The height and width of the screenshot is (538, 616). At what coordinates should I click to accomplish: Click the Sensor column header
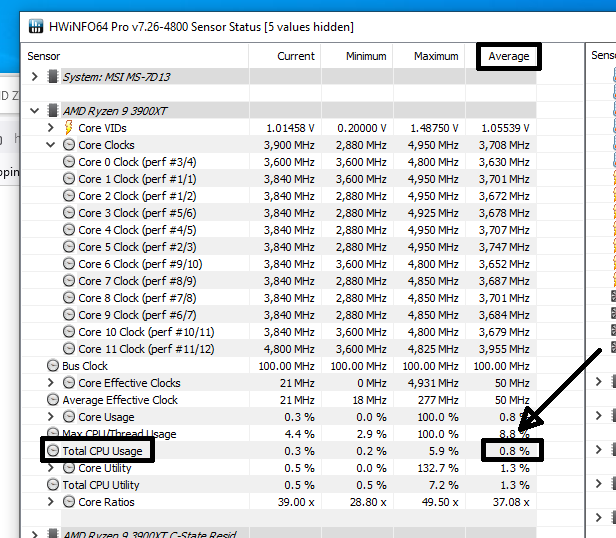click(x=135, y=56)
